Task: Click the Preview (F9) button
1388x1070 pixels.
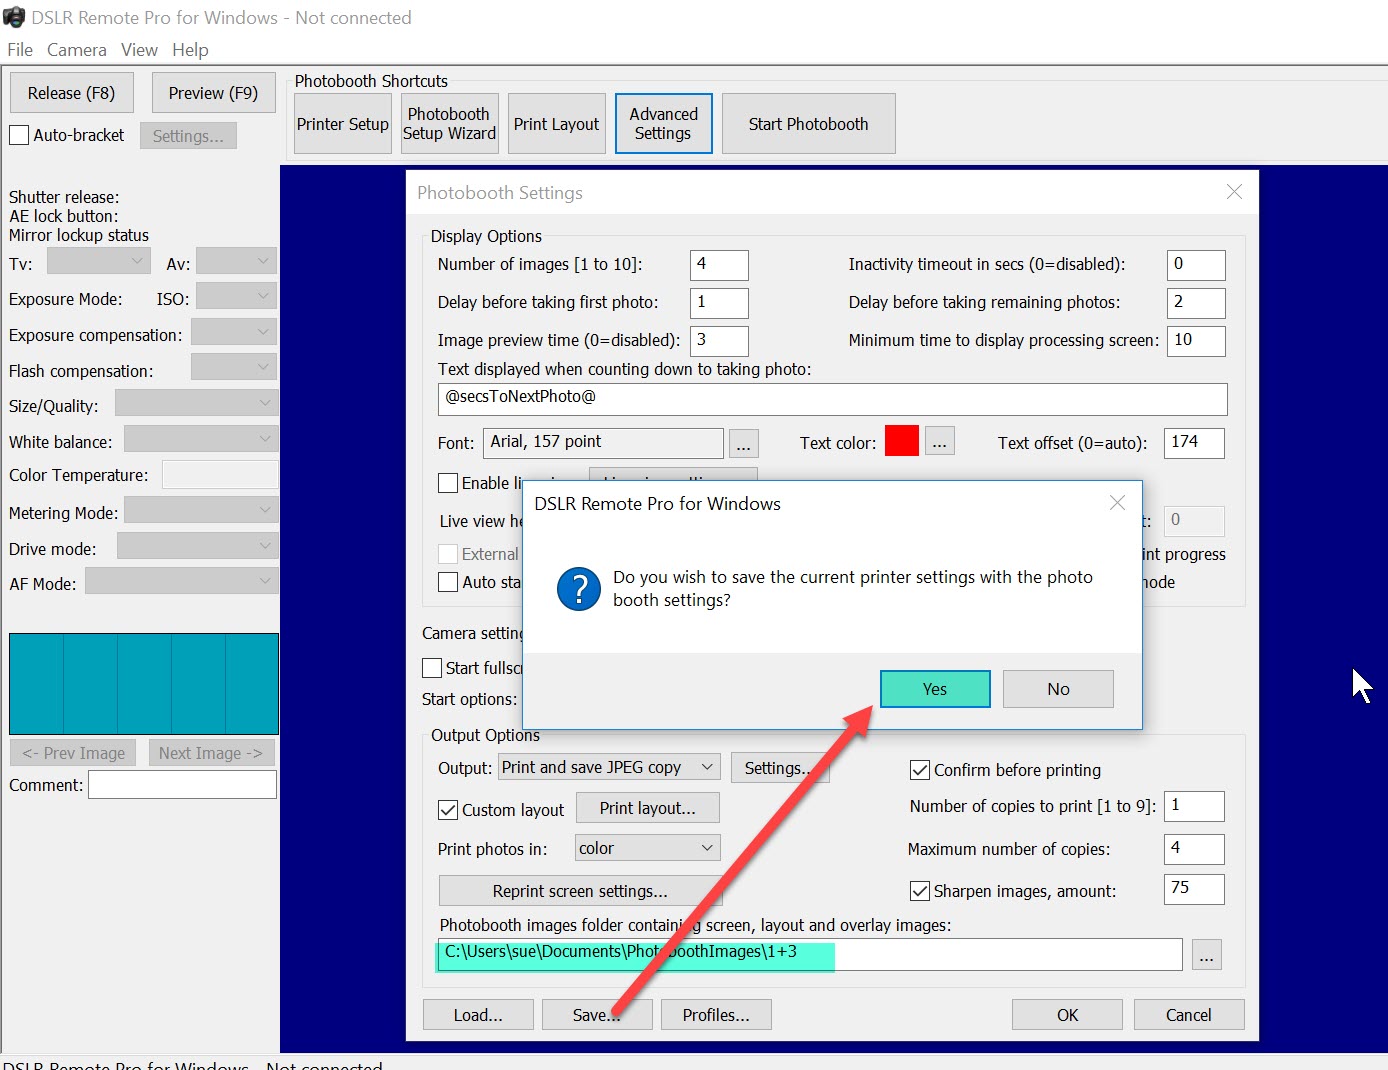Action: coord(213,93)
